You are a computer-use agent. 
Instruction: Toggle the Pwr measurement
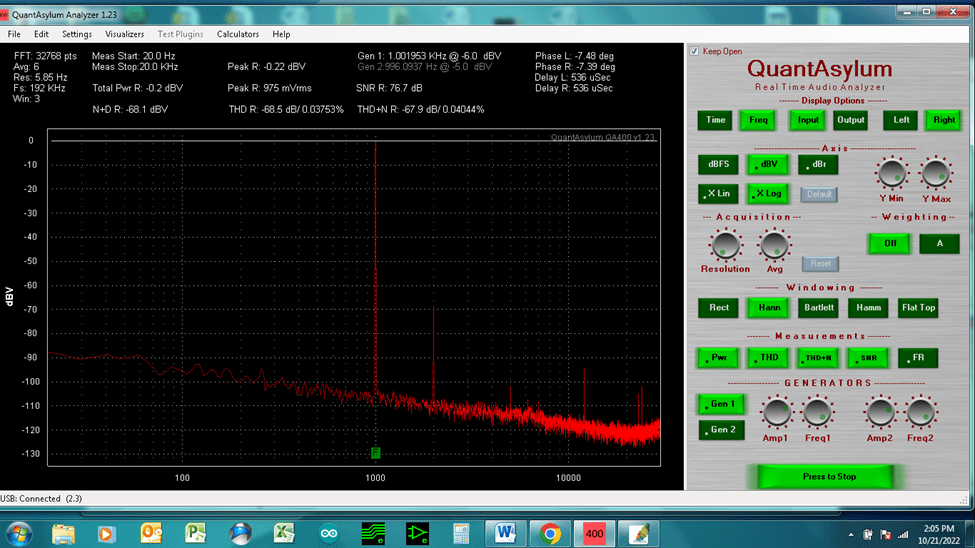tap(718, 358)
